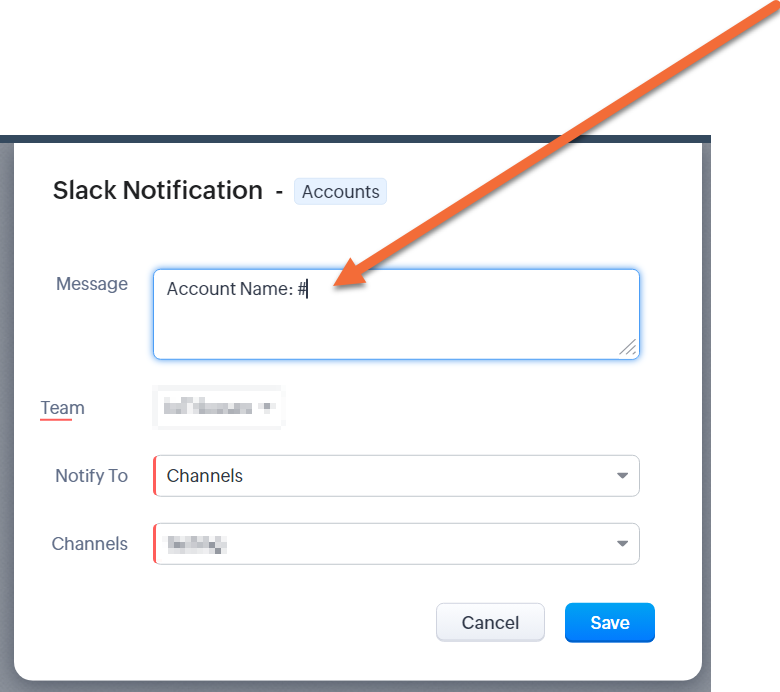Click the Notify To dropdown arrow icon
This screenshot has height=692, width=780.
click(622, 476)
